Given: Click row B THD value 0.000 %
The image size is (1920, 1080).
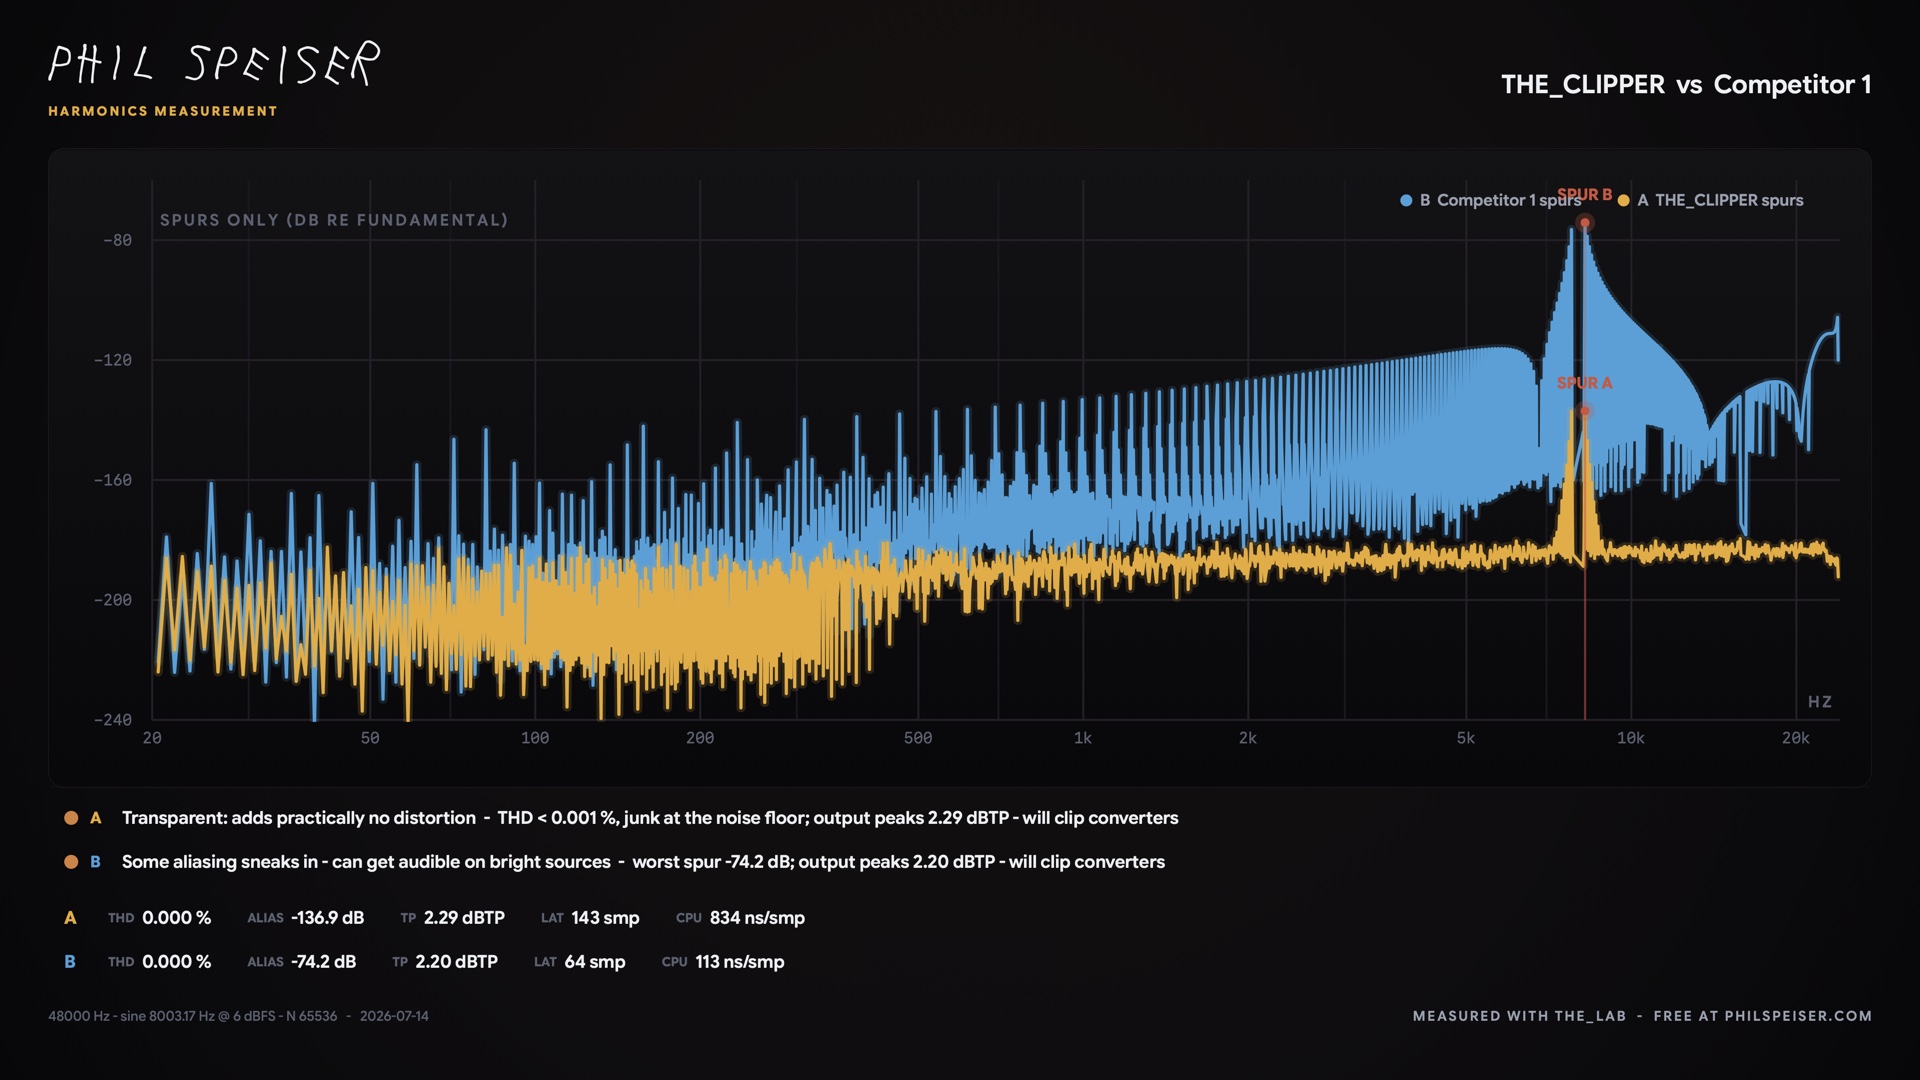Looking at the screenshot, I should 177,962.
